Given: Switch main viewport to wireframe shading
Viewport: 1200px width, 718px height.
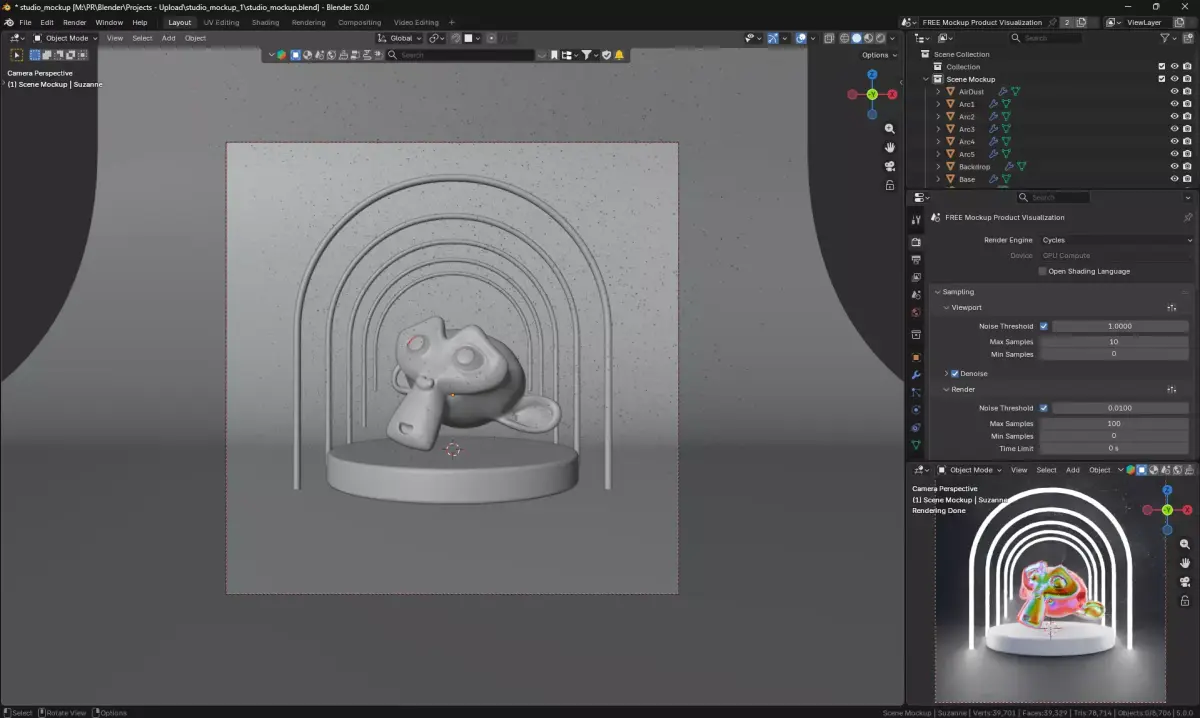Looking at the screenshot, I should (x=845, y=38).
